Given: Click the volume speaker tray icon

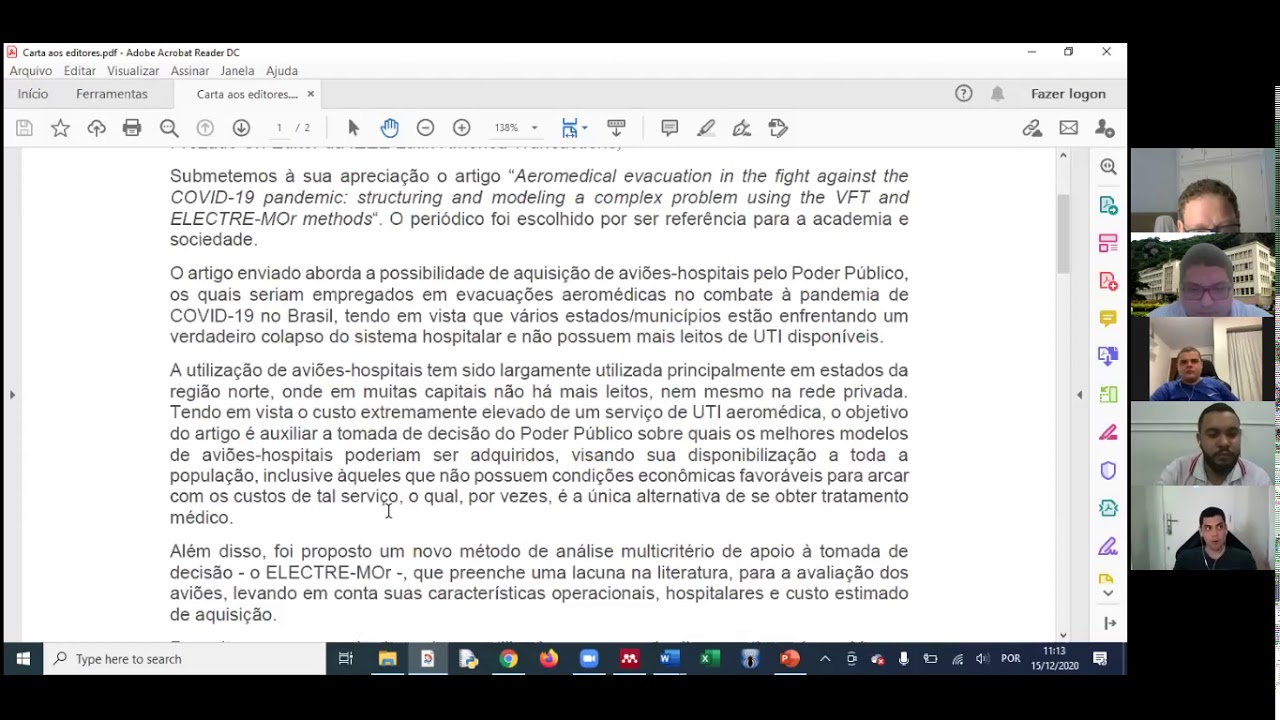Looking at the screenshot, I should [982, 659].
